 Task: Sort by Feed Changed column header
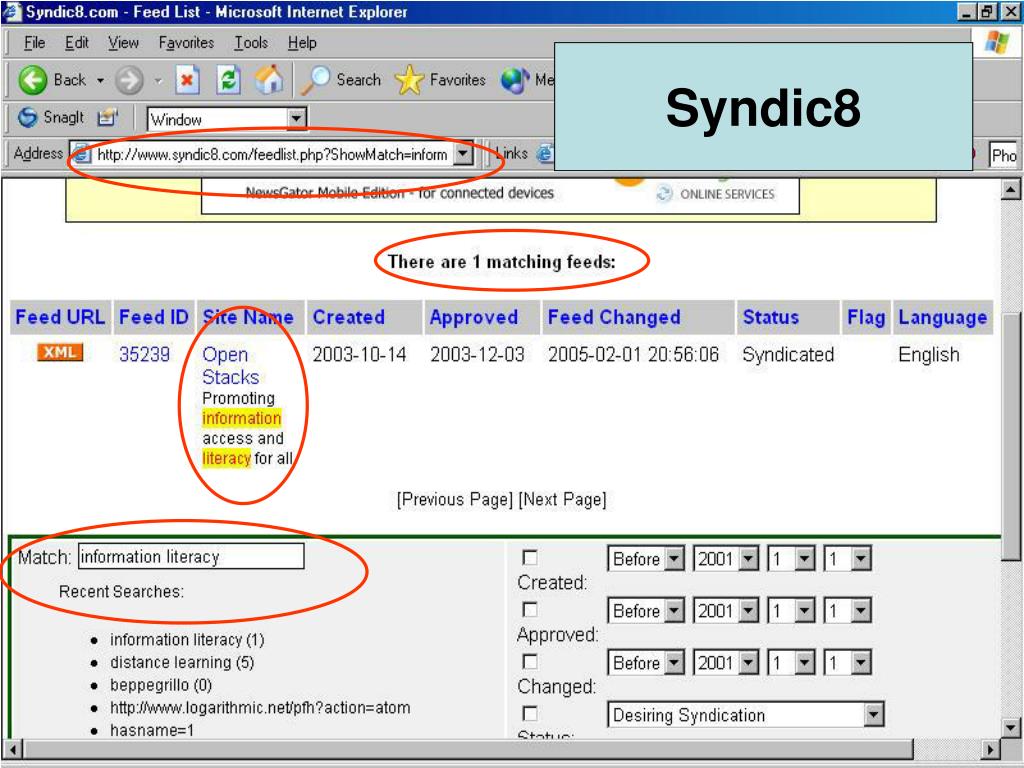pyautogui.click(x=614, y=317)
